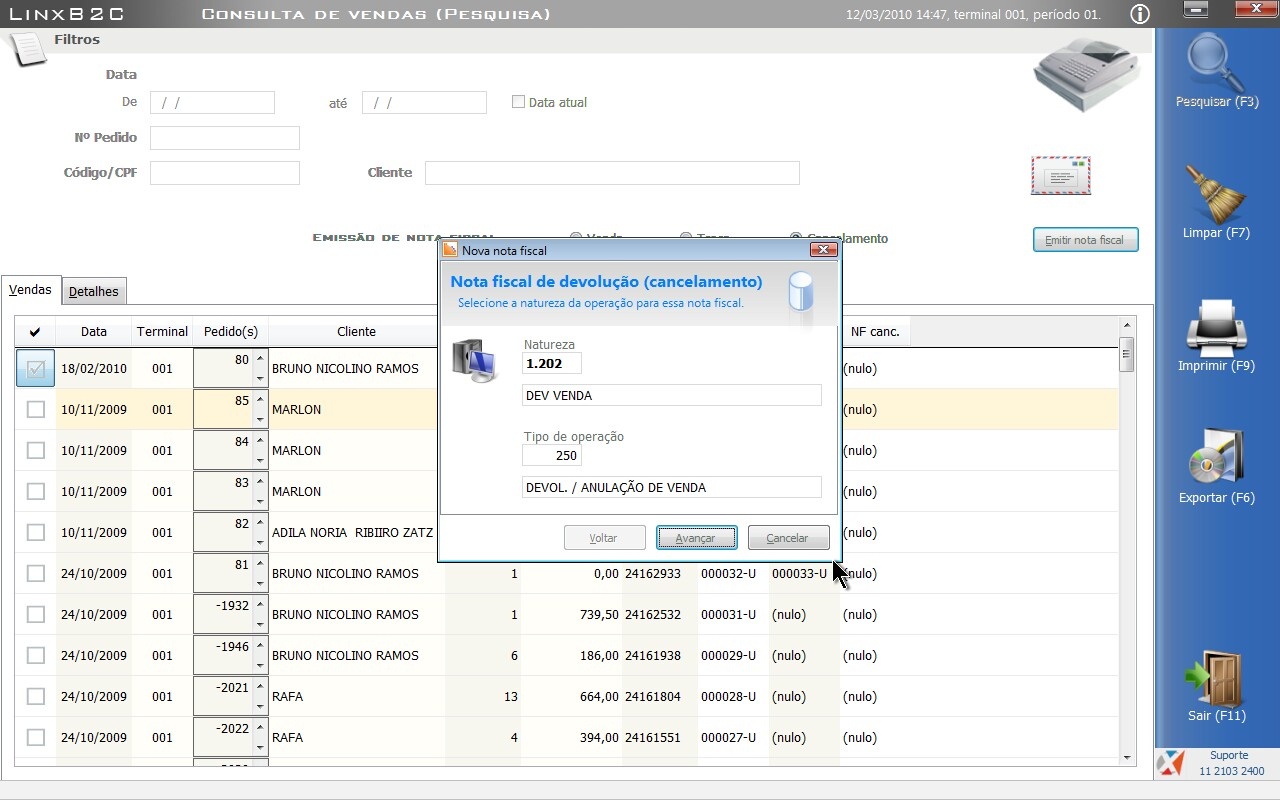Click the Natureza code input field
Image resolution: width=1280 pixels, height=800 pixels.
[551, 364]
